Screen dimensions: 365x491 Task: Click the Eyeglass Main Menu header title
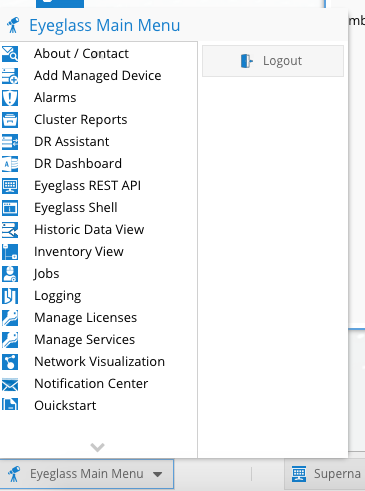pos(105,25)
